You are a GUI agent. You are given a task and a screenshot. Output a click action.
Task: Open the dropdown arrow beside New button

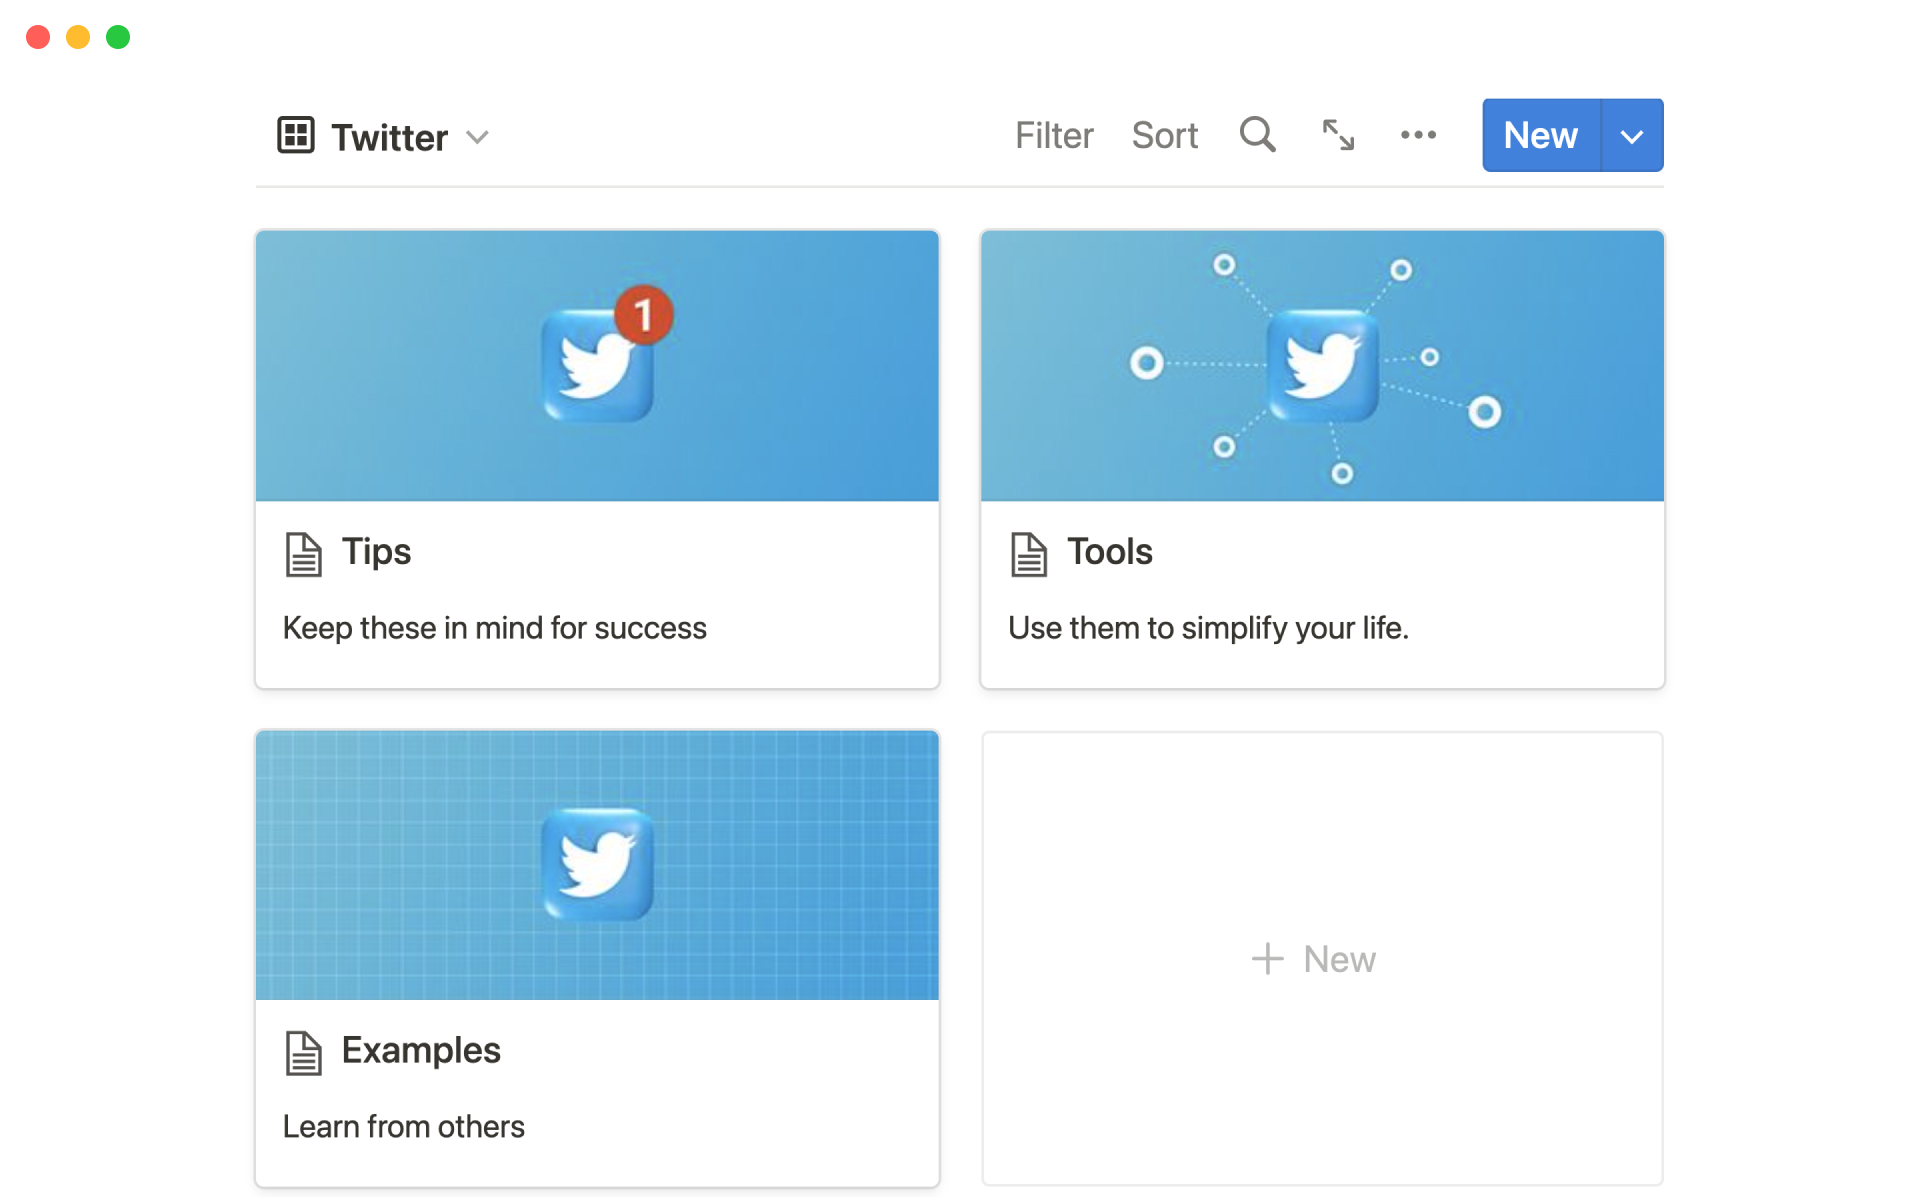(1632, 136)
